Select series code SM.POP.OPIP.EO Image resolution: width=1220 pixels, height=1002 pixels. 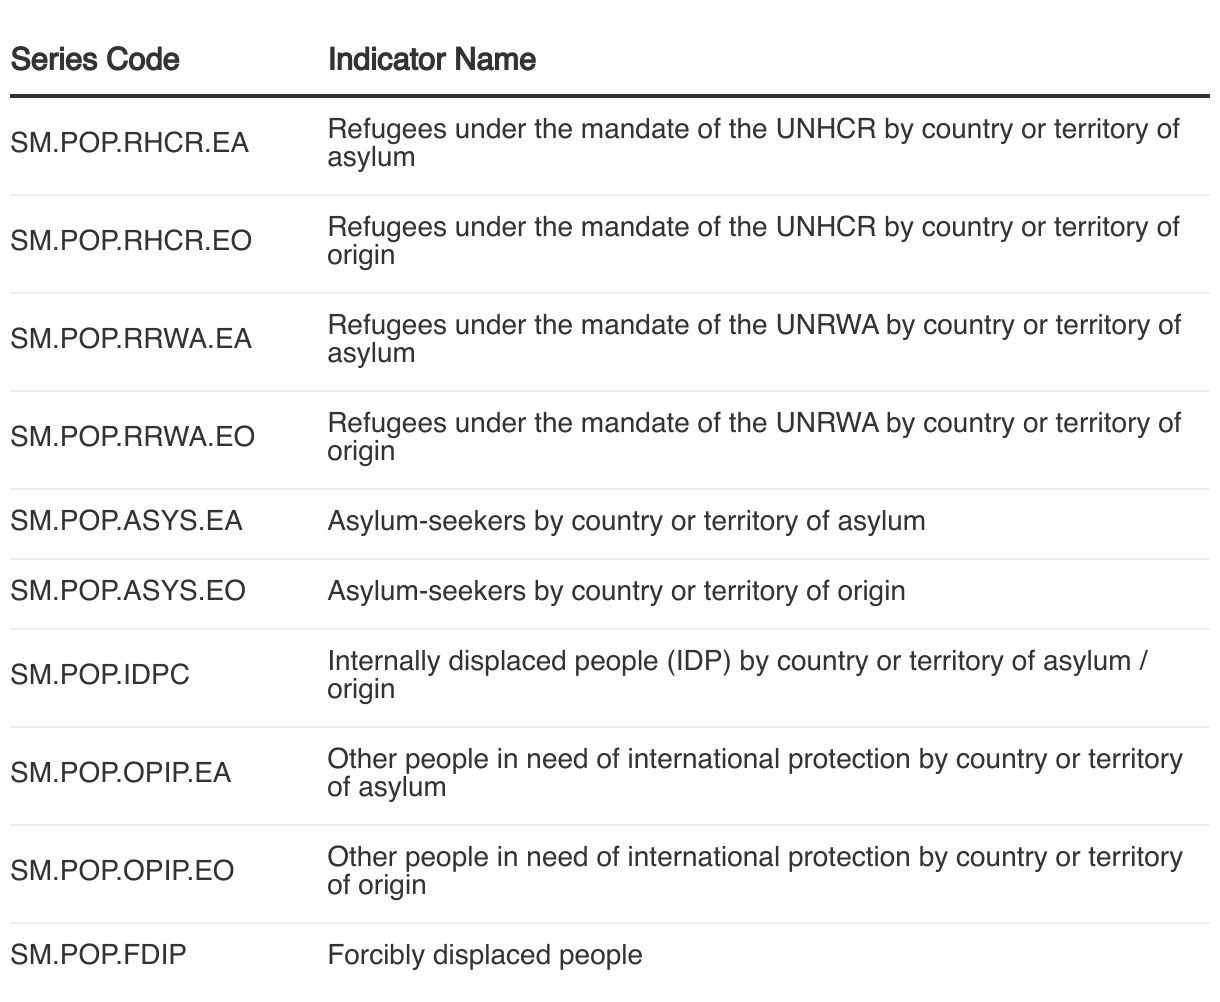click(123, 871)
